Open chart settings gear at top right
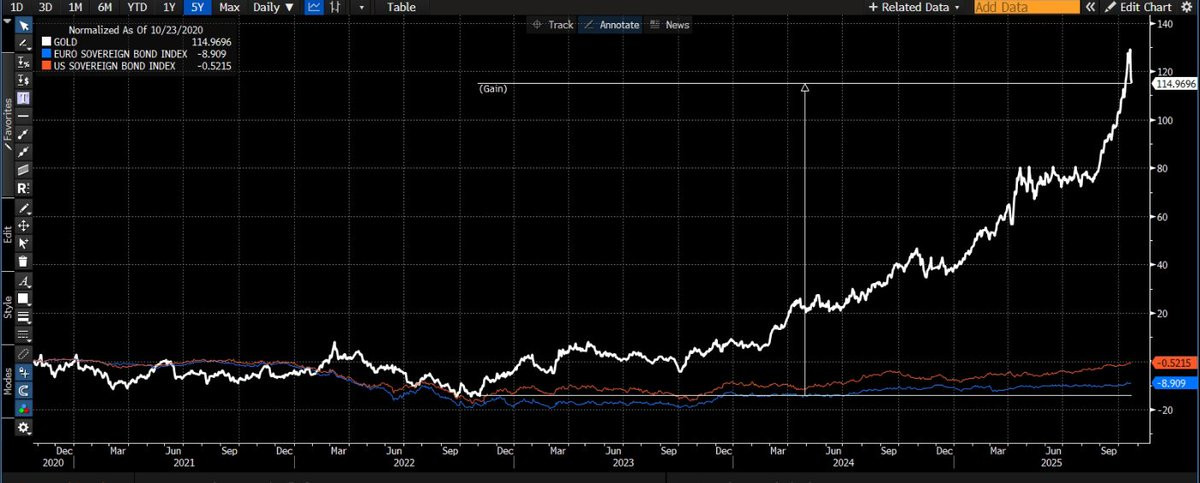Viewport: 1200px width, 483px height. (x=1188, y=7)
